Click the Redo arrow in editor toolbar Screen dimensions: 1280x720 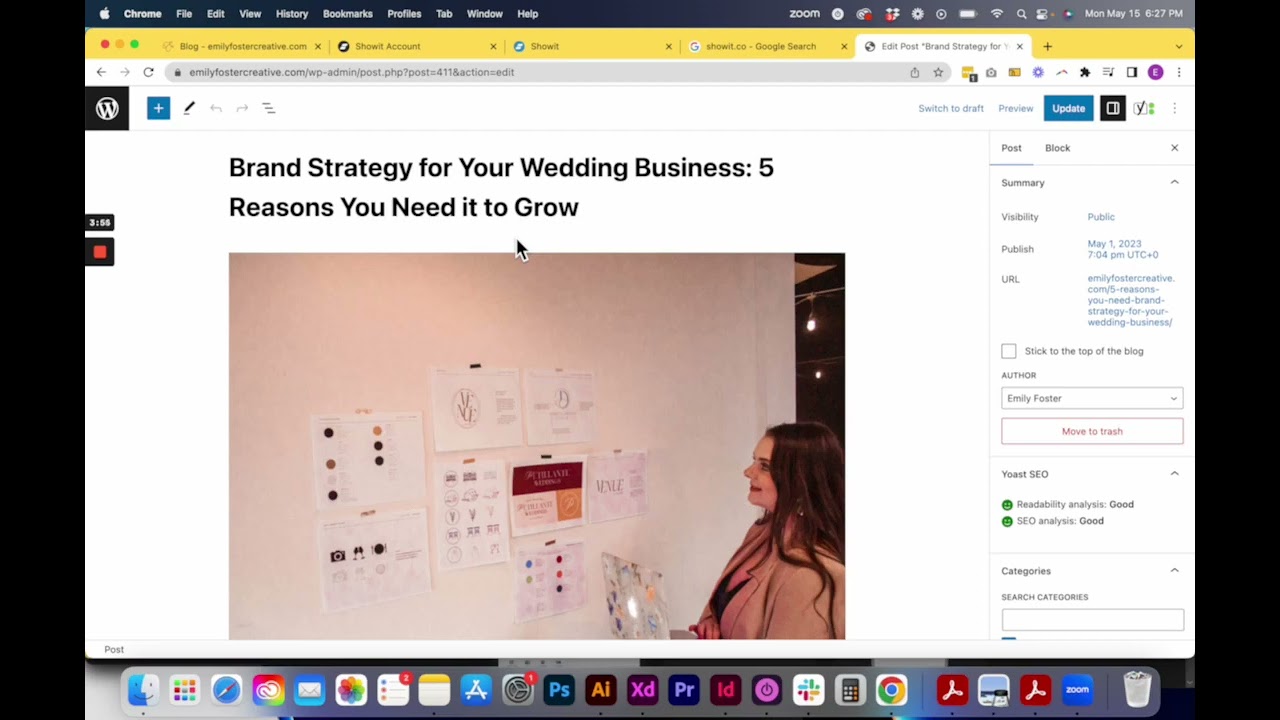point(242,108)
